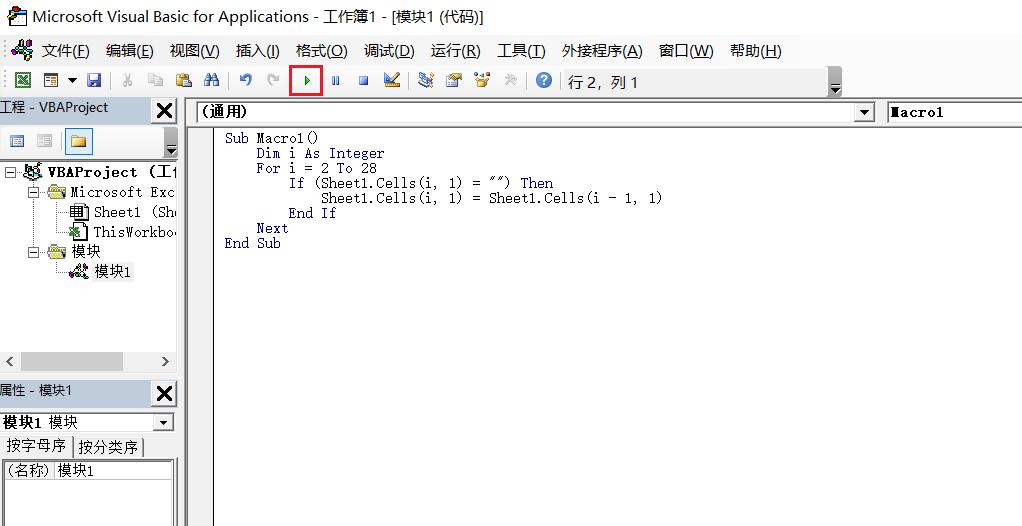Click the Toolbox wrench icon
The image size is (1022, 526).
tap(510, 80)
